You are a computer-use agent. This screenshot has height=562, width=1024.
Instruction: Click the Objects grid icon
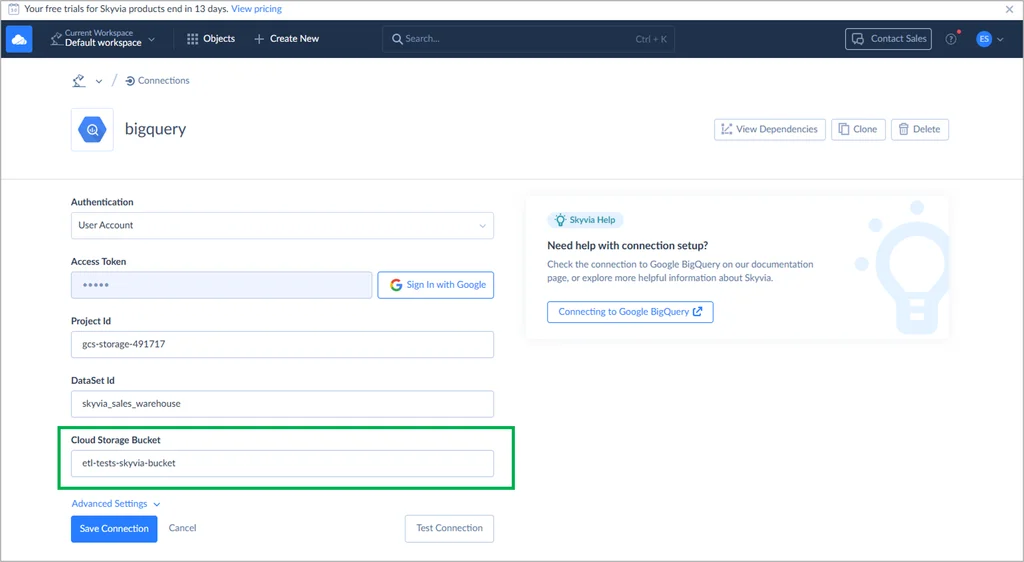193,39
